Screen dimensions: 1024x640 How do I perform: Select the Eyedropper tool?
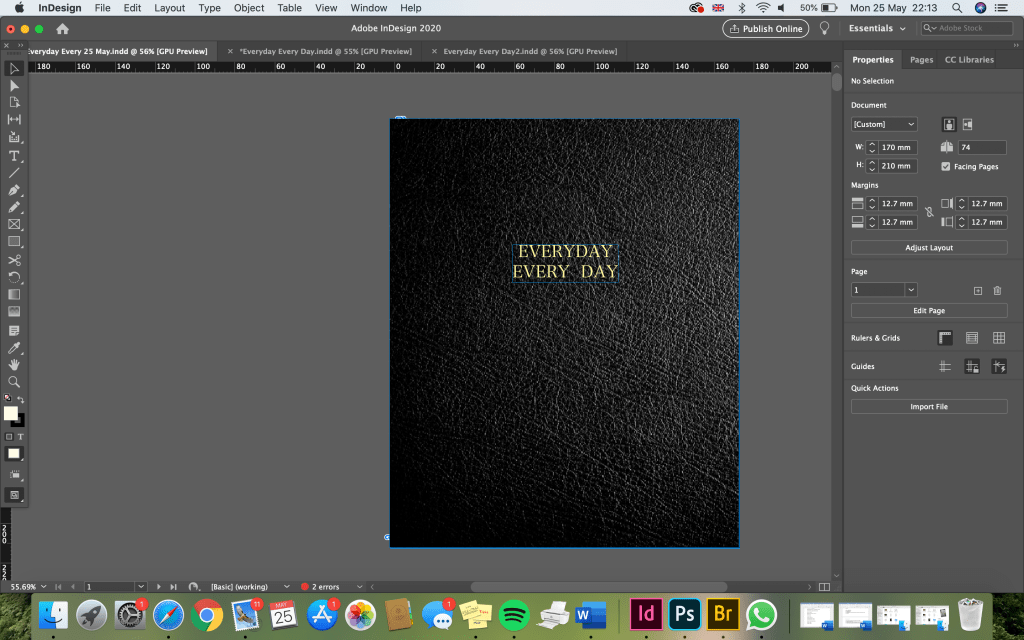(x=14, y=347)
